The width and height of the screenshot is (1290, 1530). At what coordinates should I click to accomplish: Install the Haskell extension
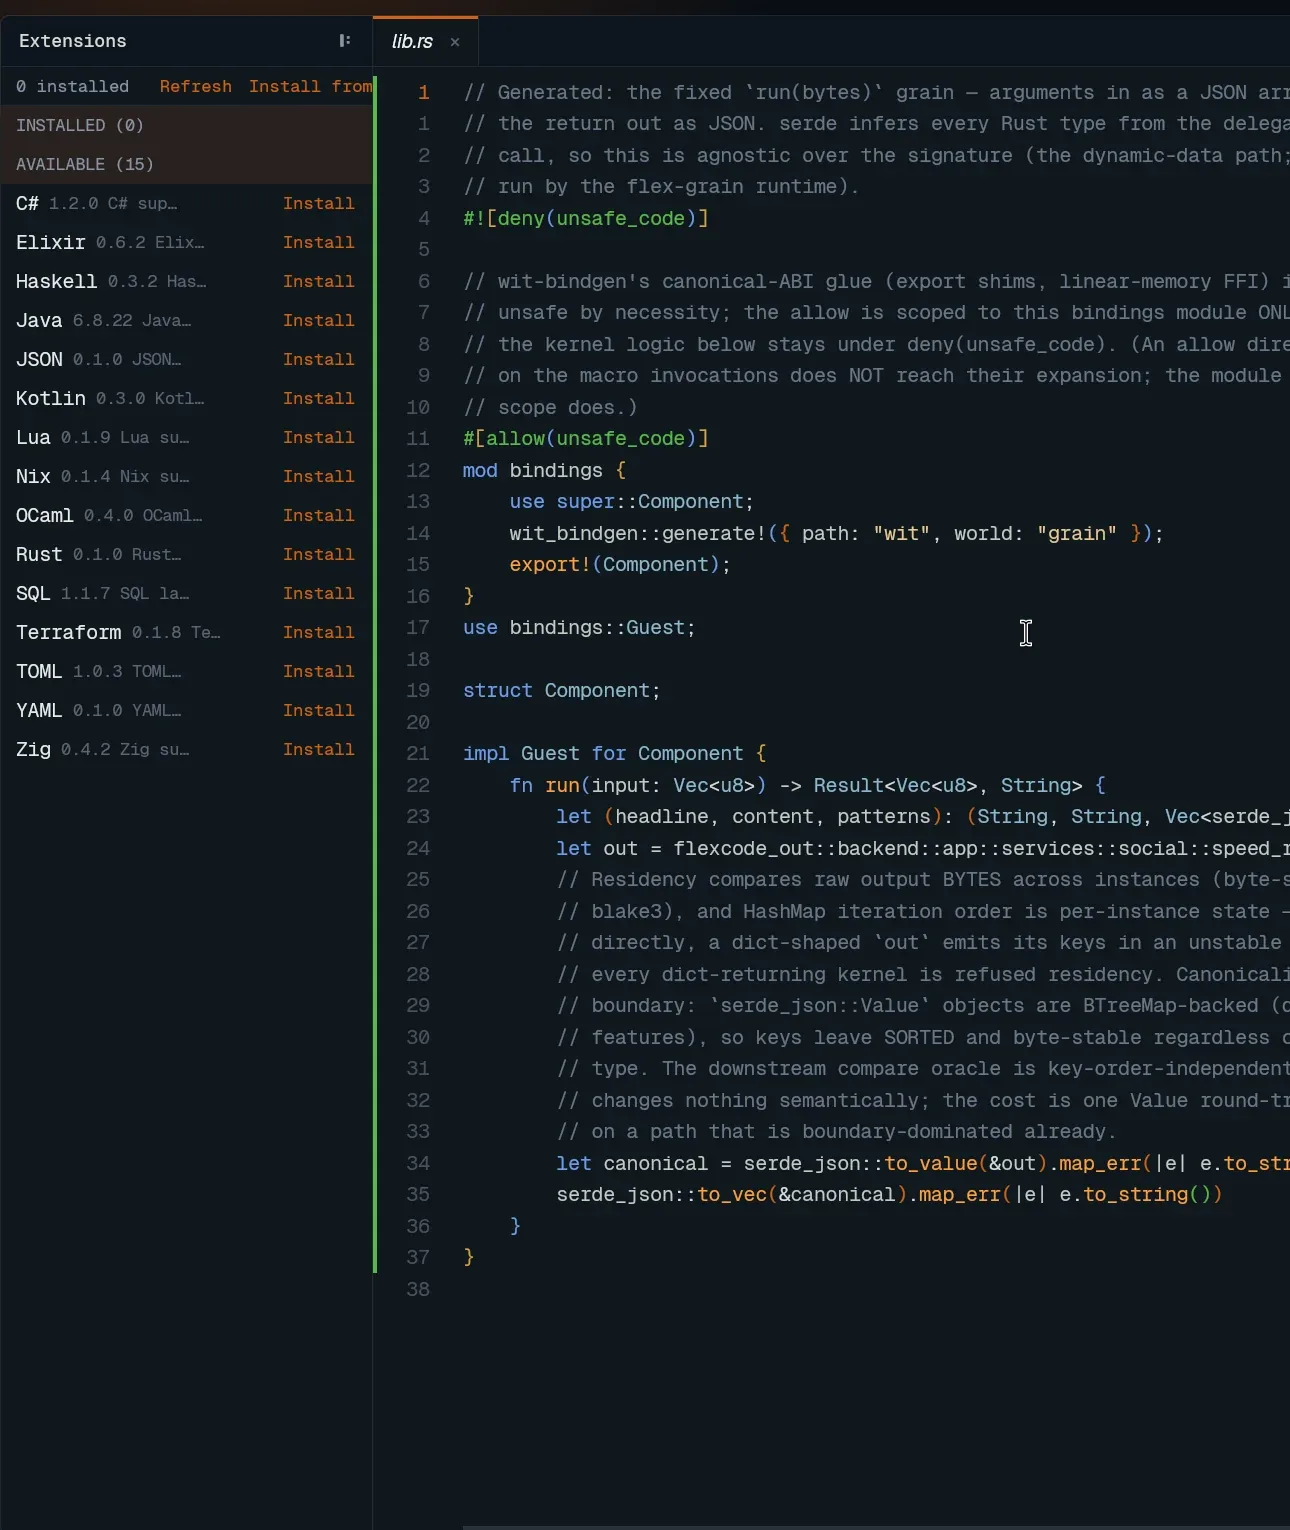coord(319,282)
